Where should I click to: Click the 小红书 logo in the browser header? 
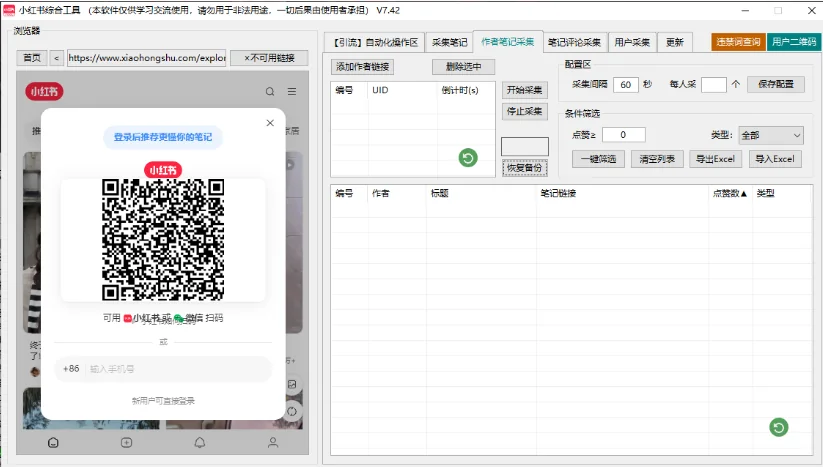tap(44, 92)
